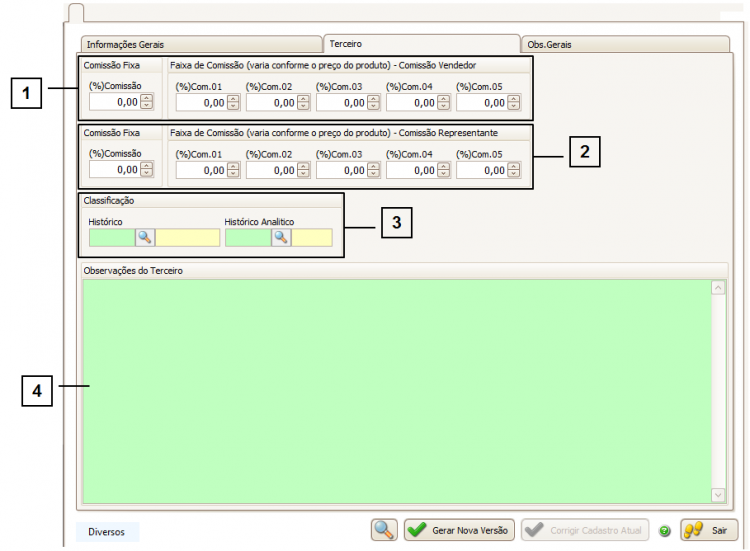Click the magnifier search button beside Gerar Nova Versão
Image resolution: width=750 pixels, height=551 pixels.
click(x=383, y=530)
